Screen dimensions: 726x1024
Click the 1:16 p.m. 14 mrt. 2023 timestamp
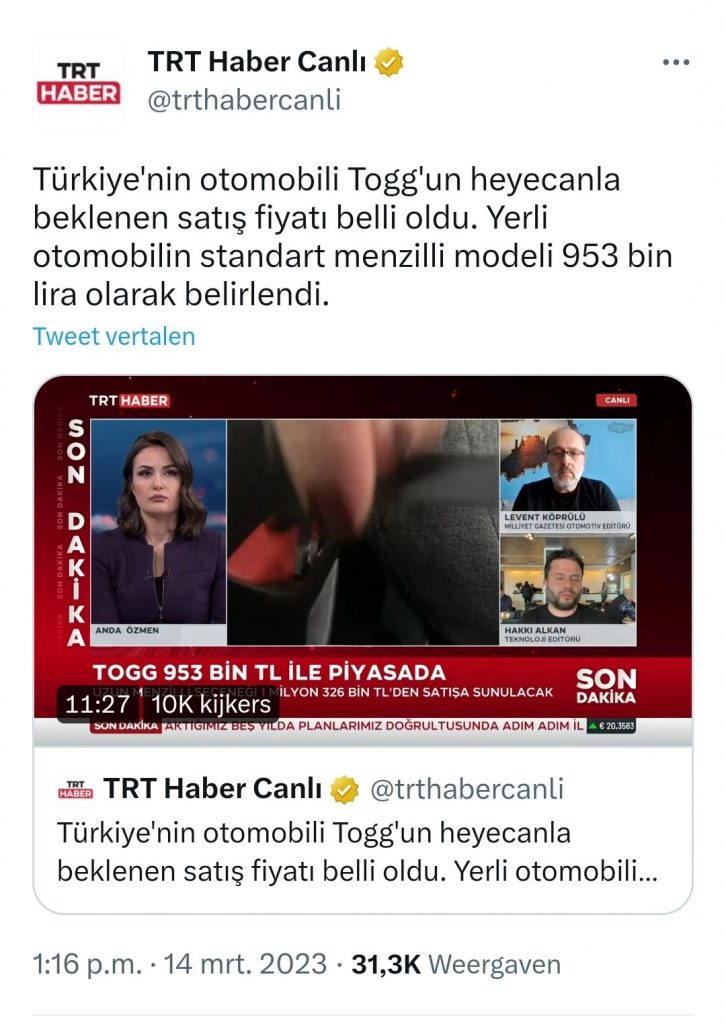point(180,965)
